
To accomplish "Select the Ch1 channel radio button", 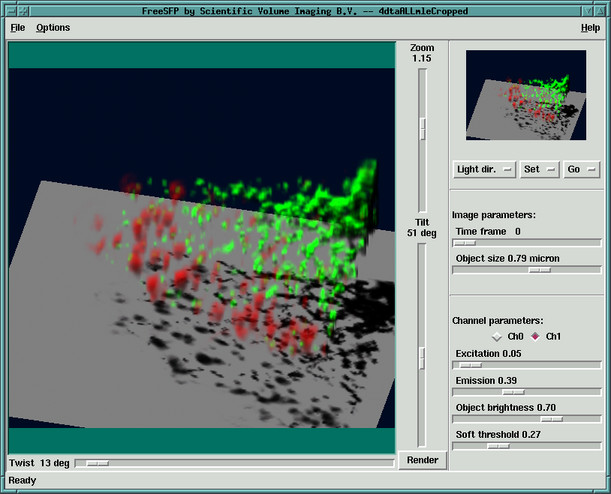I will [x=535, y=336].
